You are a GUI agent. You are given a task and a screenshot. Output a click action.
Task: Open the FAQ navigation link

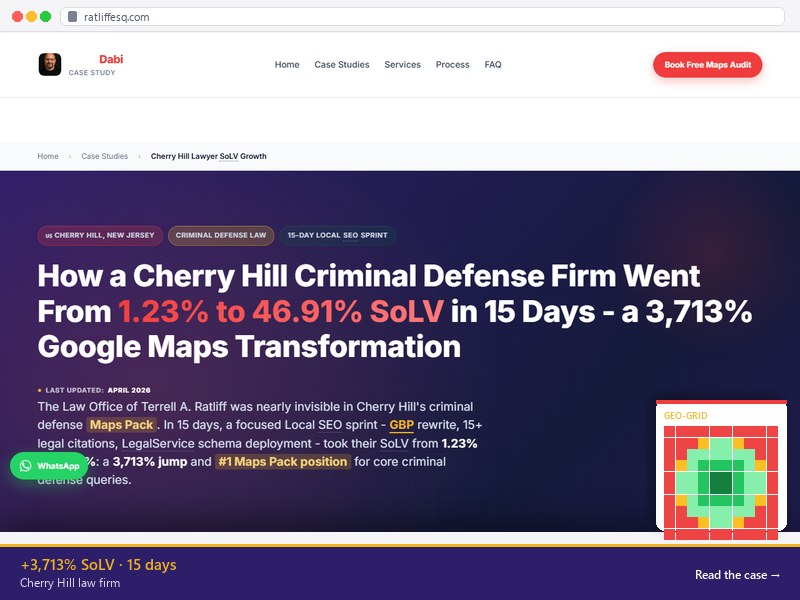pyautogui.click(x=493, y=65)
